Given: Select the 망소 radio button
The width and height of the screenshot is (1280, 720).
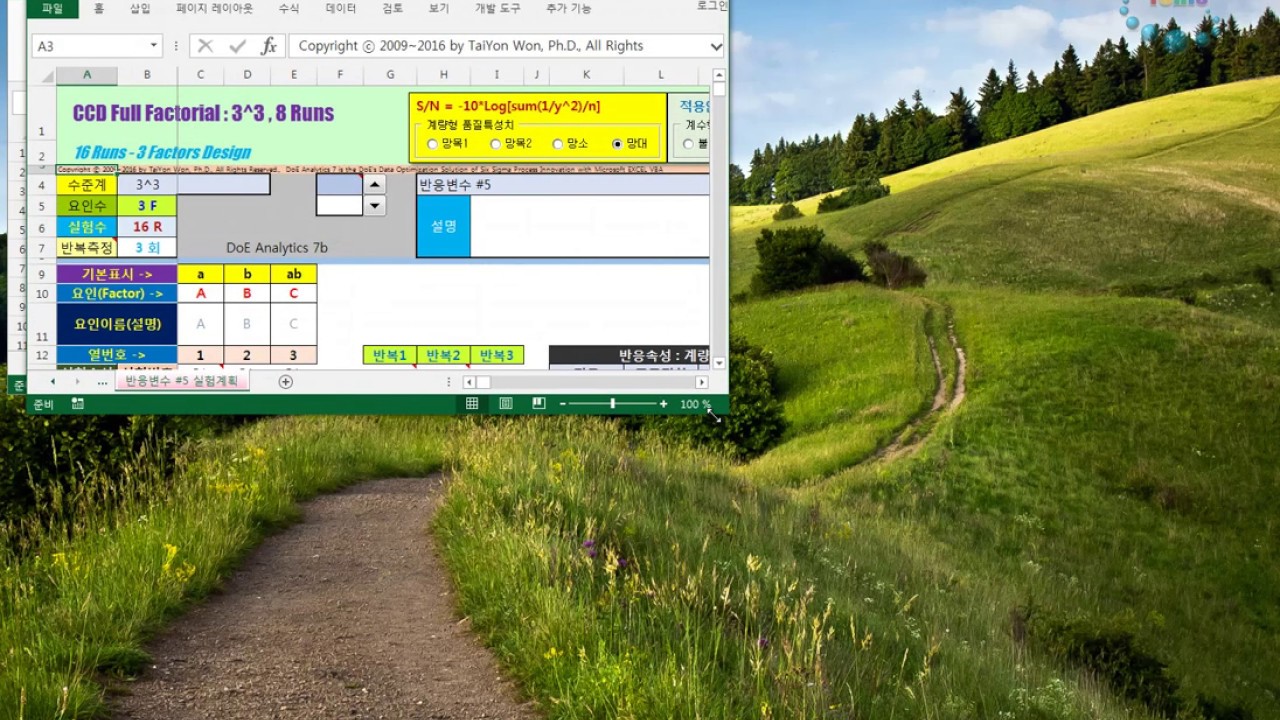Looking at the screenshot, I should point(558,144).
